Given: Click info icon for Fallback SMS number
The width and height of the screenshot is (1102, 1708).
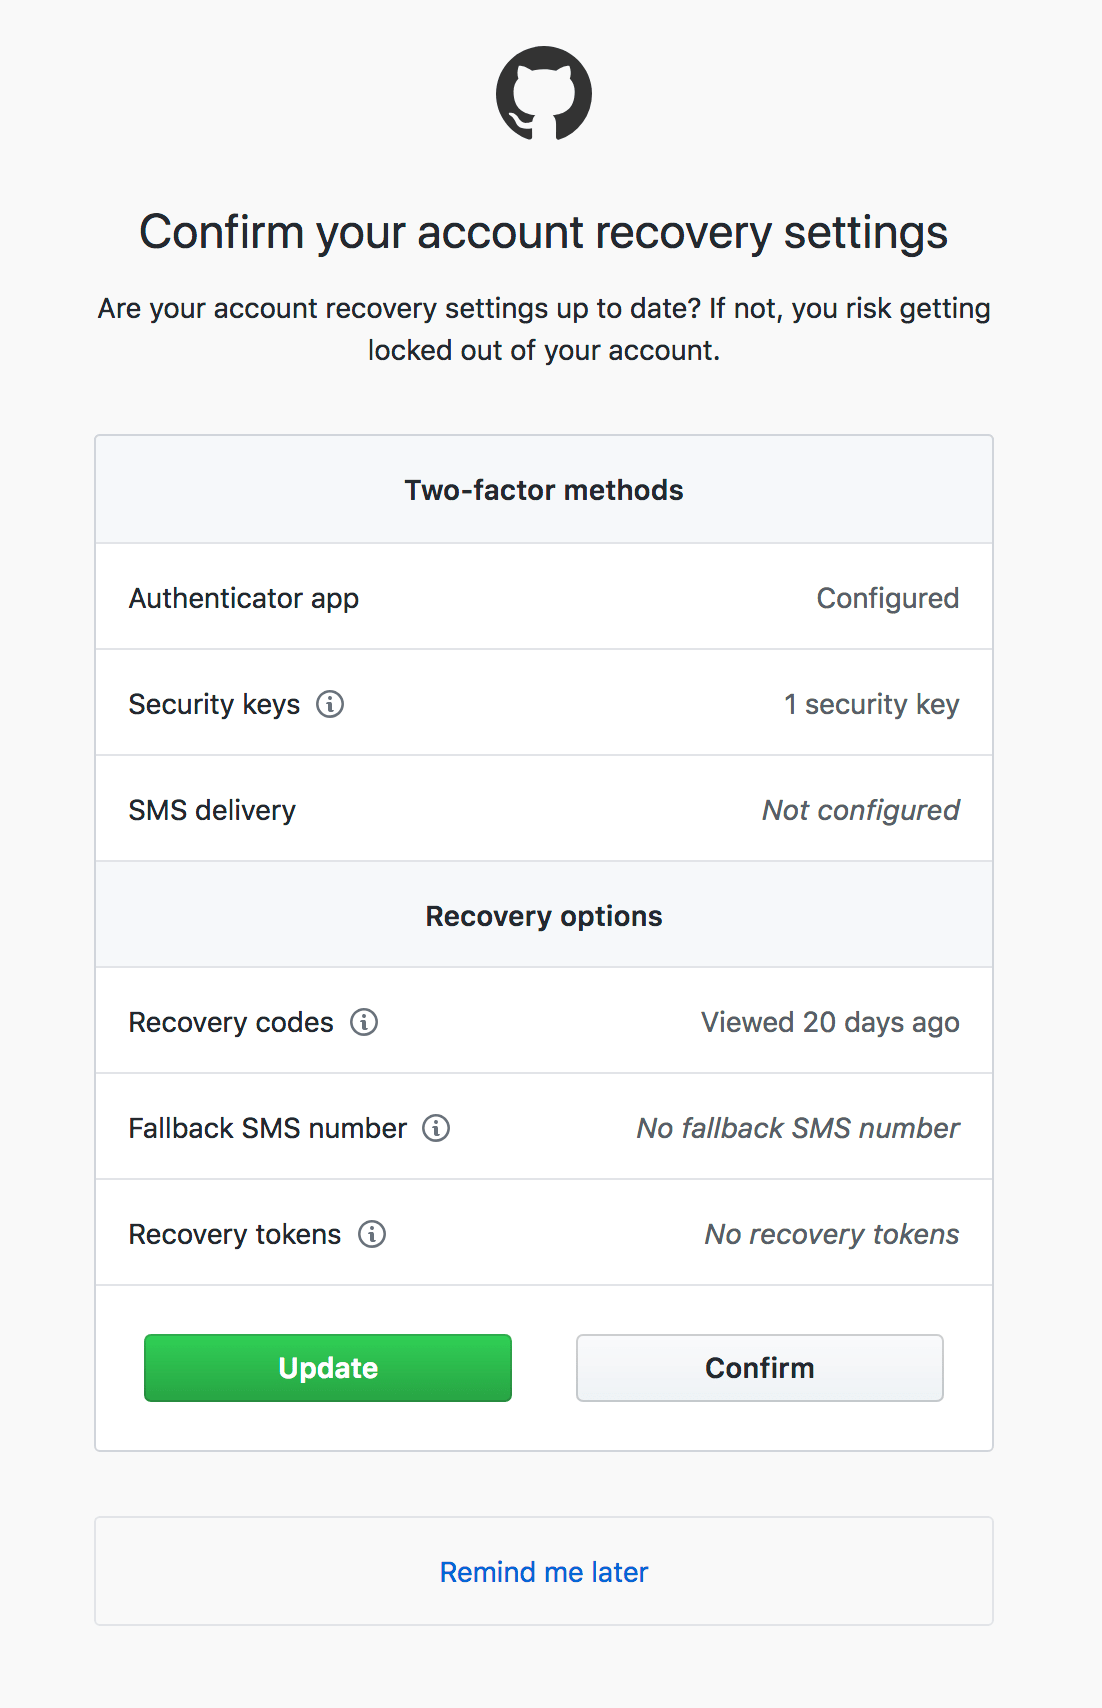Looking at the screenshot, I should tap(436, 1128).
